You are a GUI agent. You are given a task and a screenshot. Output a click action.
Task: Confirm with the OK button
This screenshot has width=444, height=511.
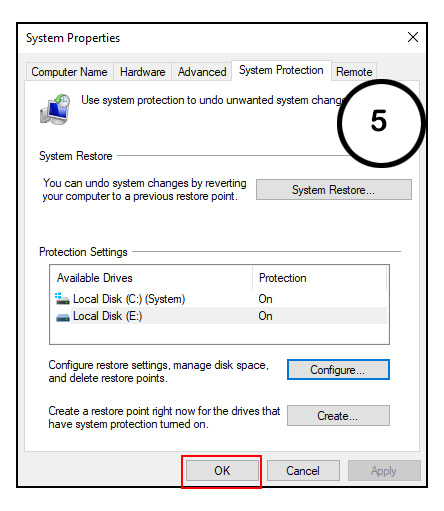[x=222, y=471]
